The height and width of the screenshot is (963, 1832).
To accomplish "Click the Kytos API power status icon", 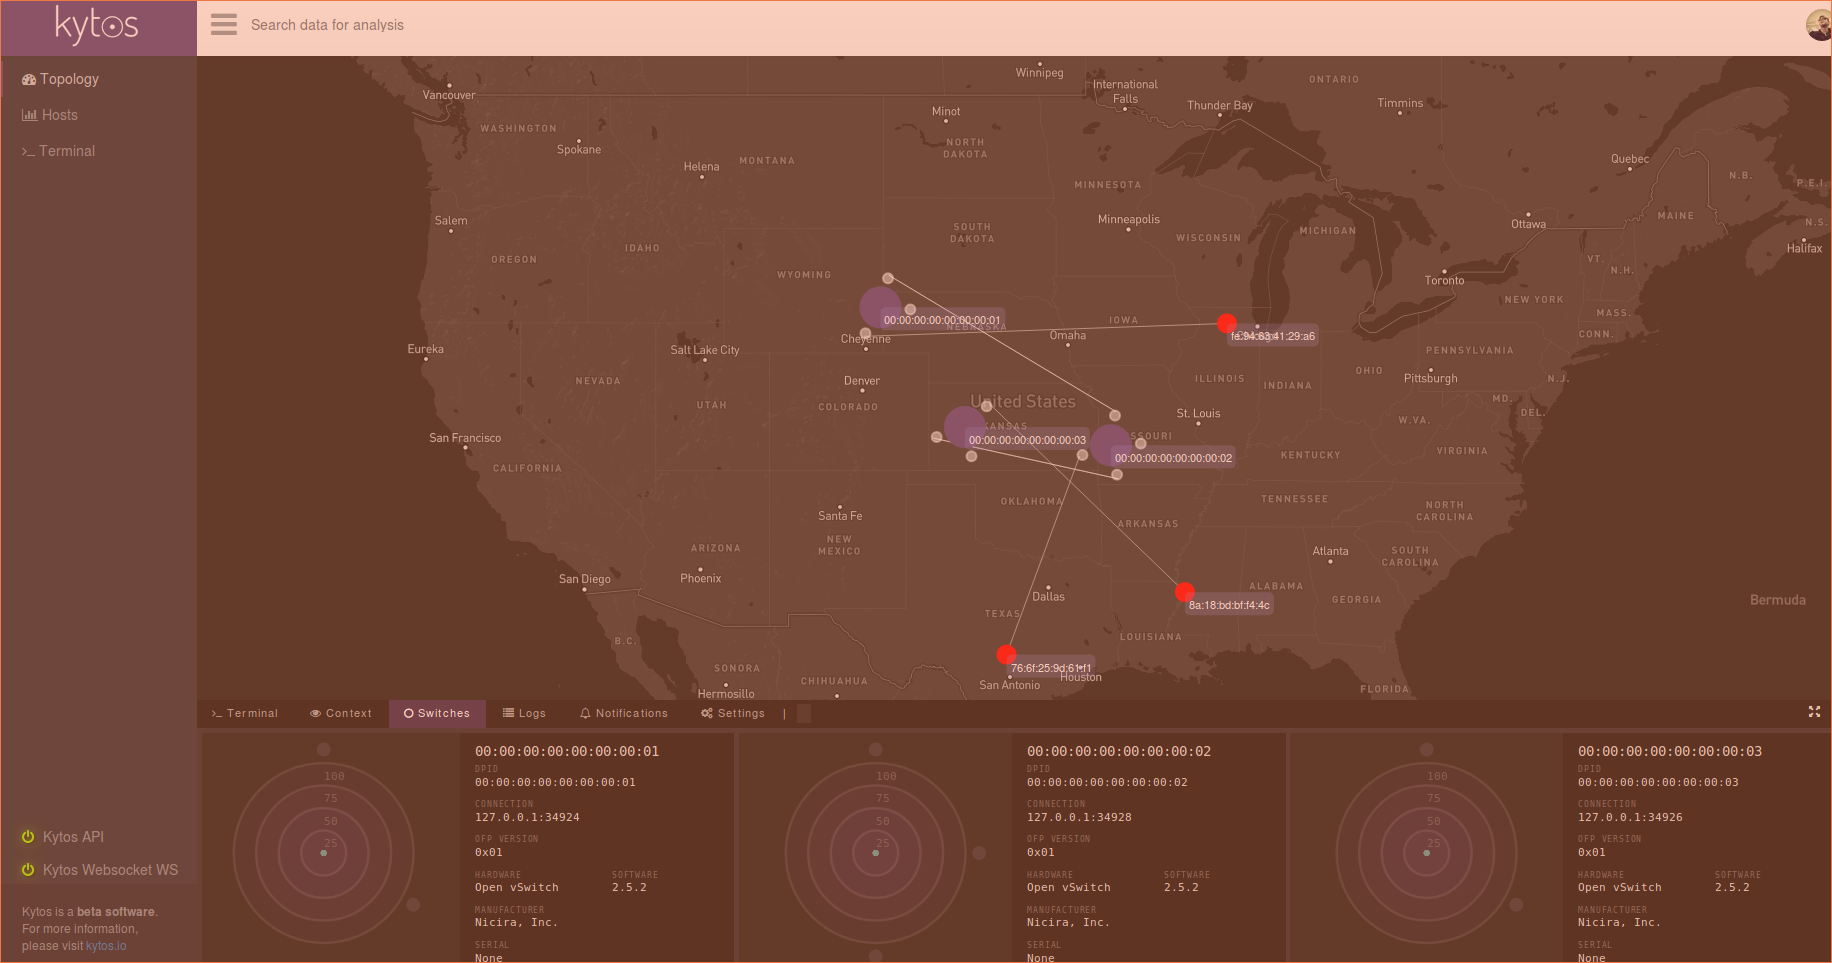I will [28, 837].
